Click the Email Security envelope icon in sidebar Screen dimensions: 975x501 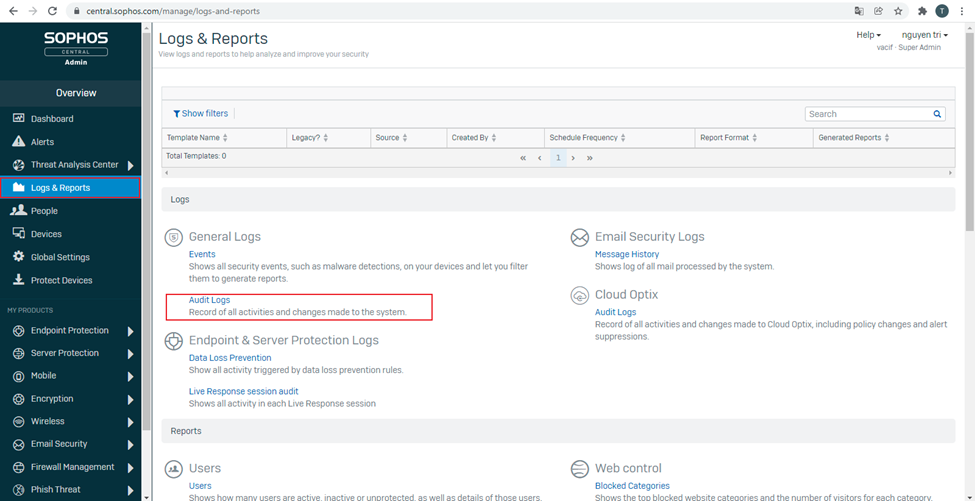click(x=19, y=444)
